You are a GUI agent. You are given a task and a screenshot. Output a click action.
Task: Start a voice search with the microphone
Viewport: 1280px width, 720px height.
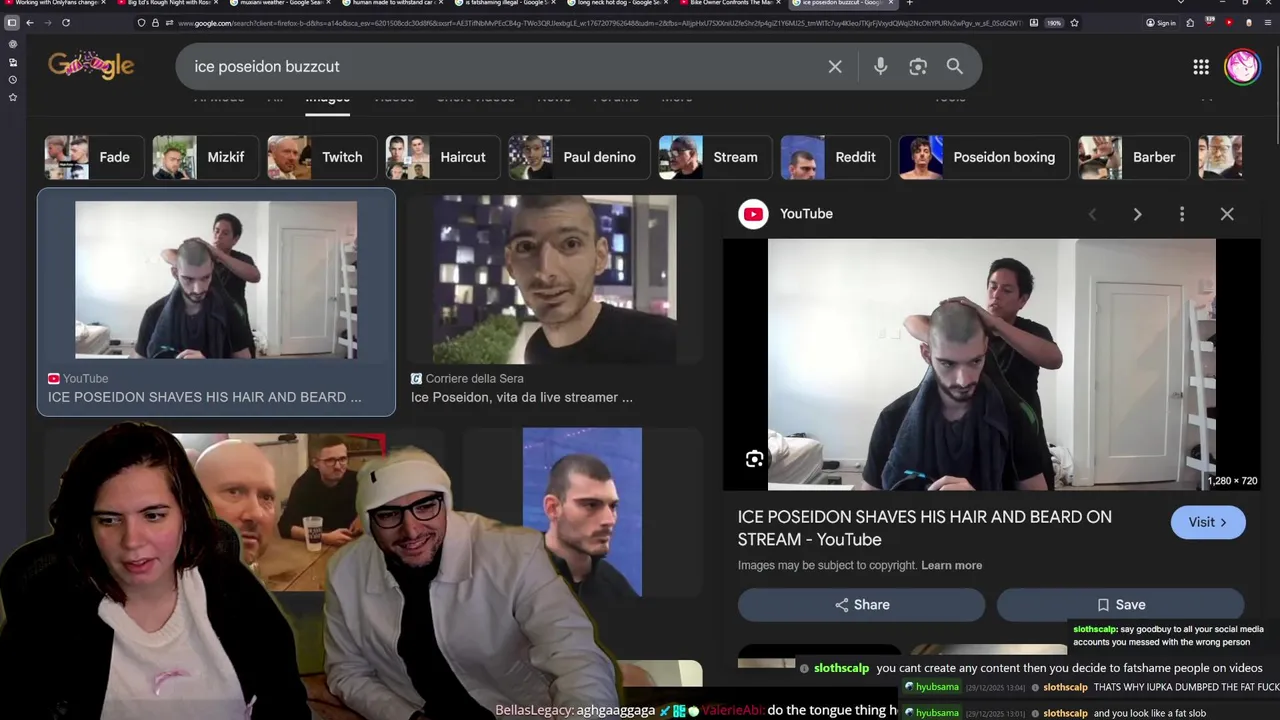click(x=880, y=66)
